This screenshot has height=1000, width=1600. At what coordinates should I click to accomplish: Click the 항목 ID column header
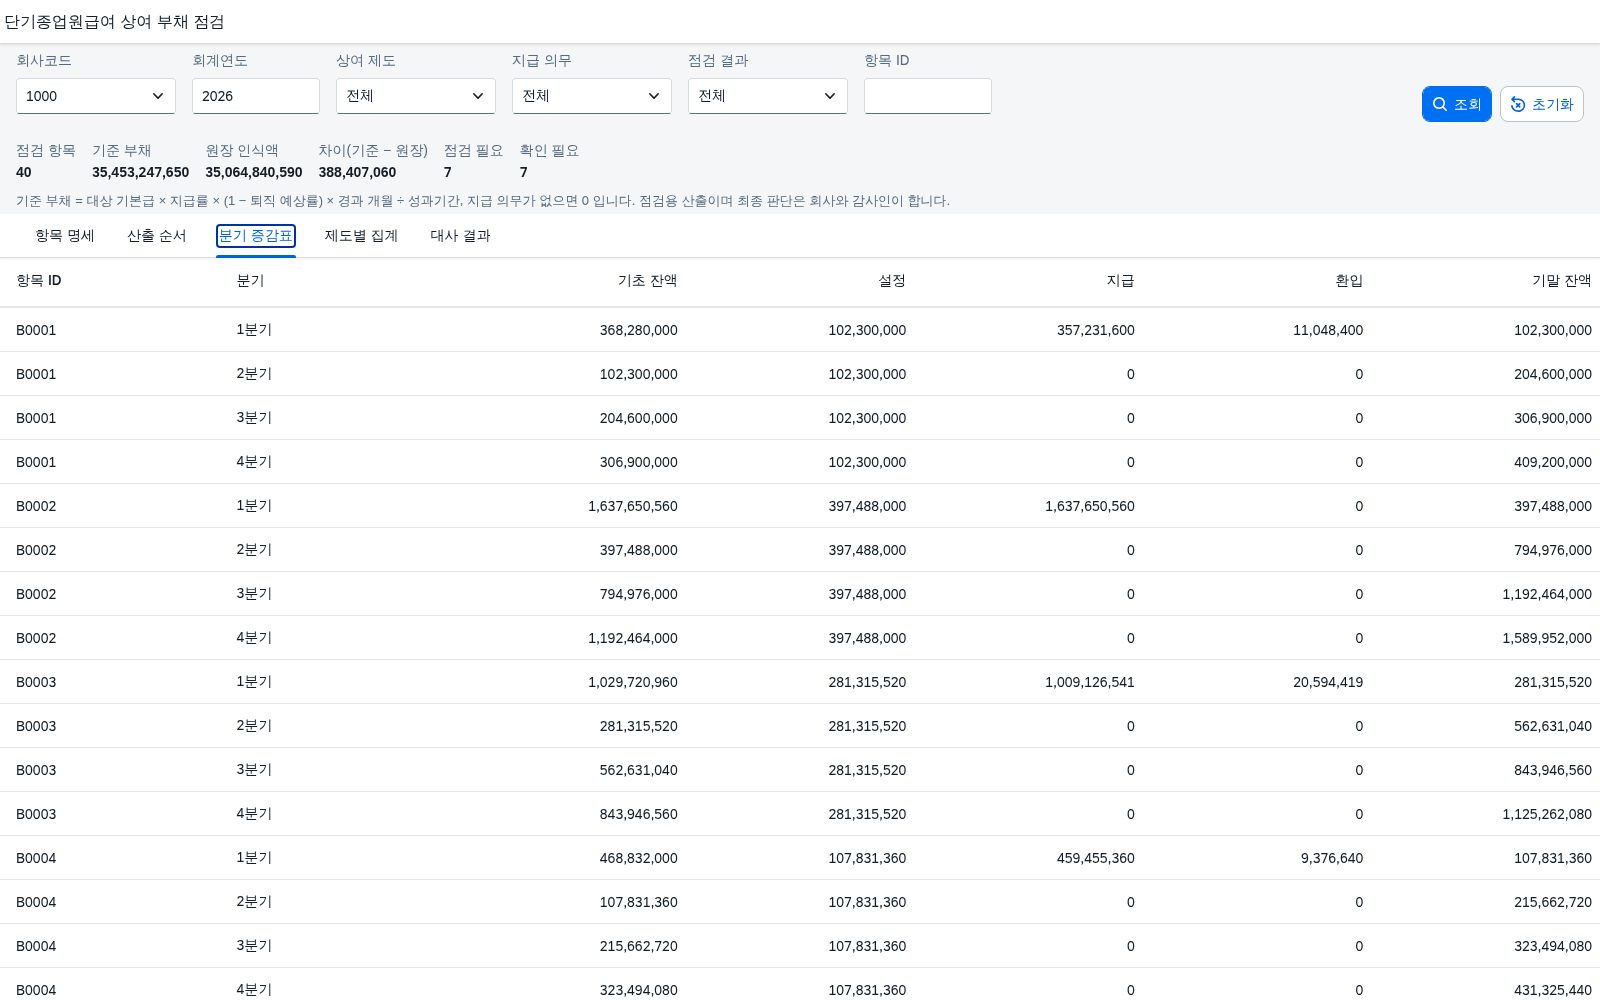[39, 281]
